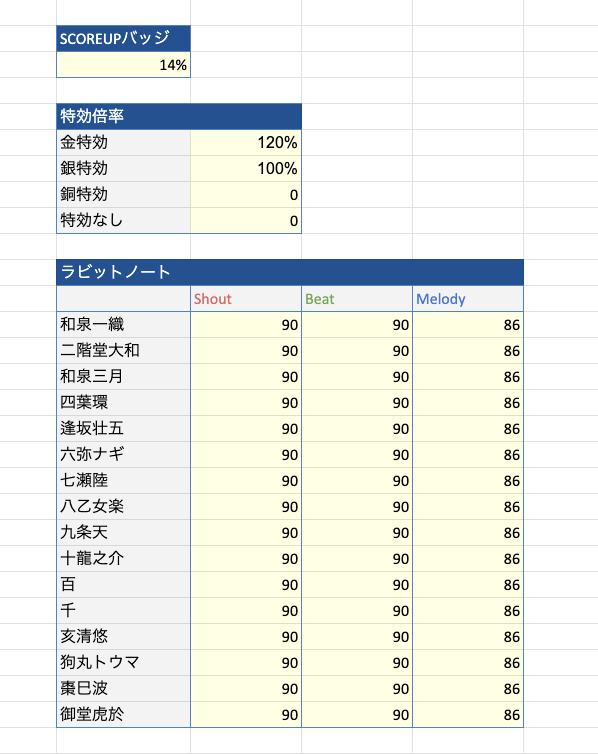Screen dimensions: 598x754
Task: Select the SCOREUPバッジ 14% value cell
Action: (124, 64)
